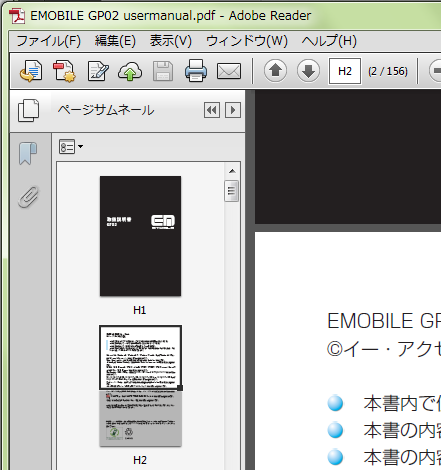Click the greyed floppy disk save icon

(163, 71)
